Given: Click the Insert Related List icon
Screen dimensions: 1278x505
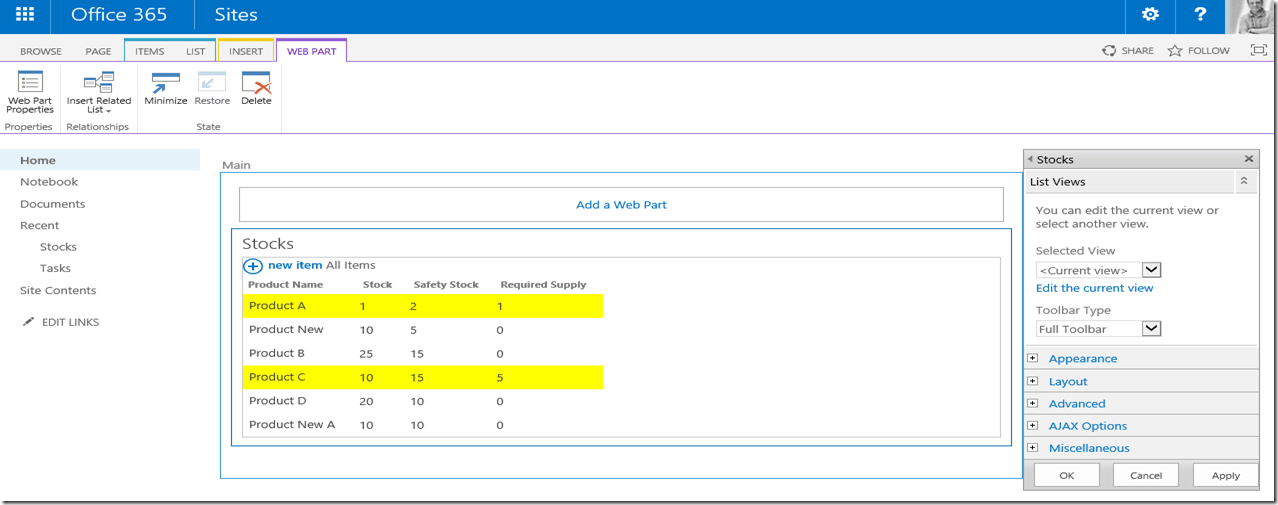Looking at the screenshot, I should (98, 84).
